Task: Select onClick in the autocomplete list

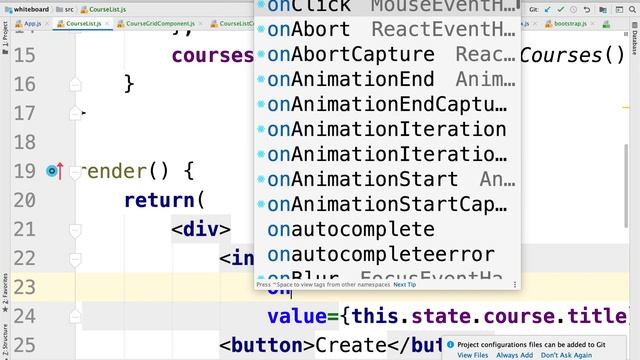Action: pyautogui.click(x=387, y=7)
